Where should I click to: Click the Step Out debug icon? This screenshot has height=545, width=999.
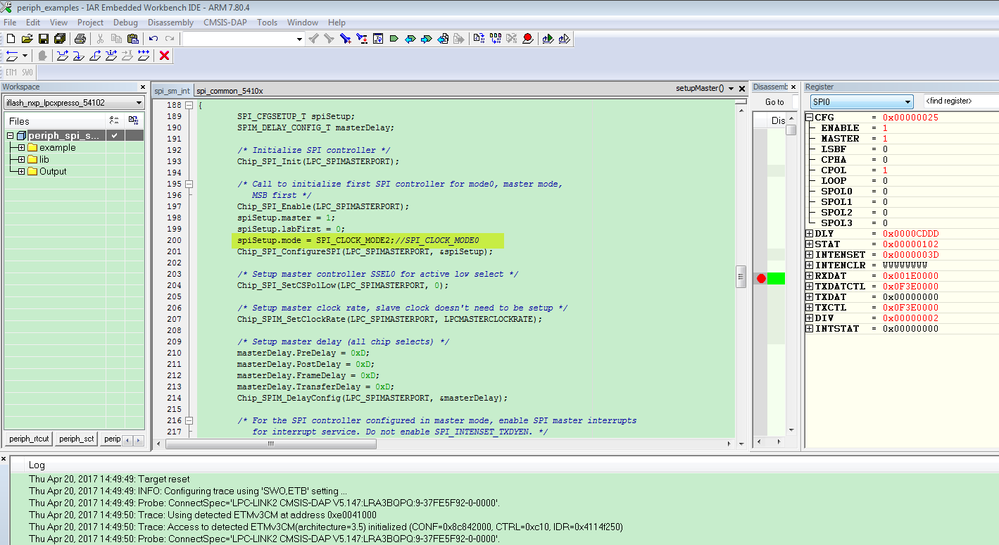coord(95,56)
